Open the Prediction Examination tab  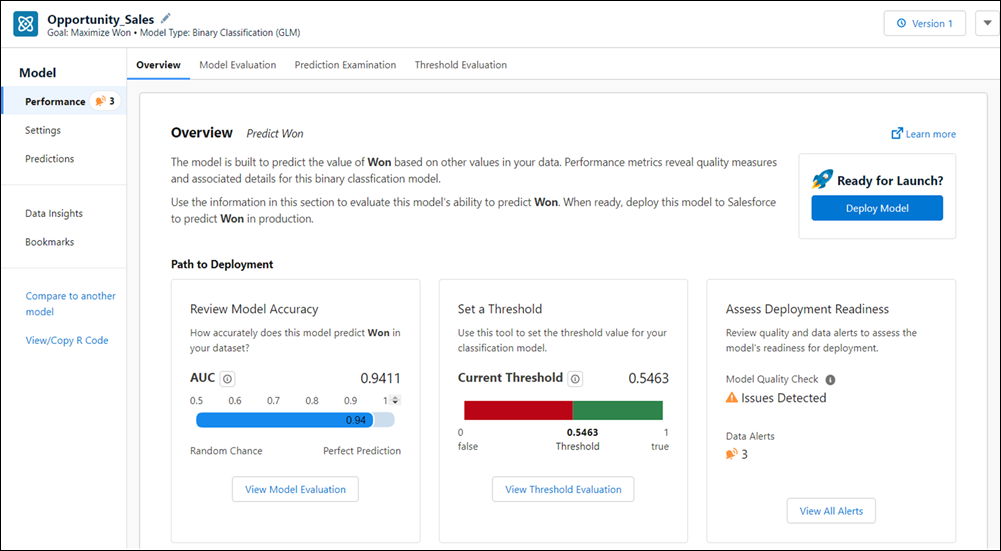pos(345,64)
